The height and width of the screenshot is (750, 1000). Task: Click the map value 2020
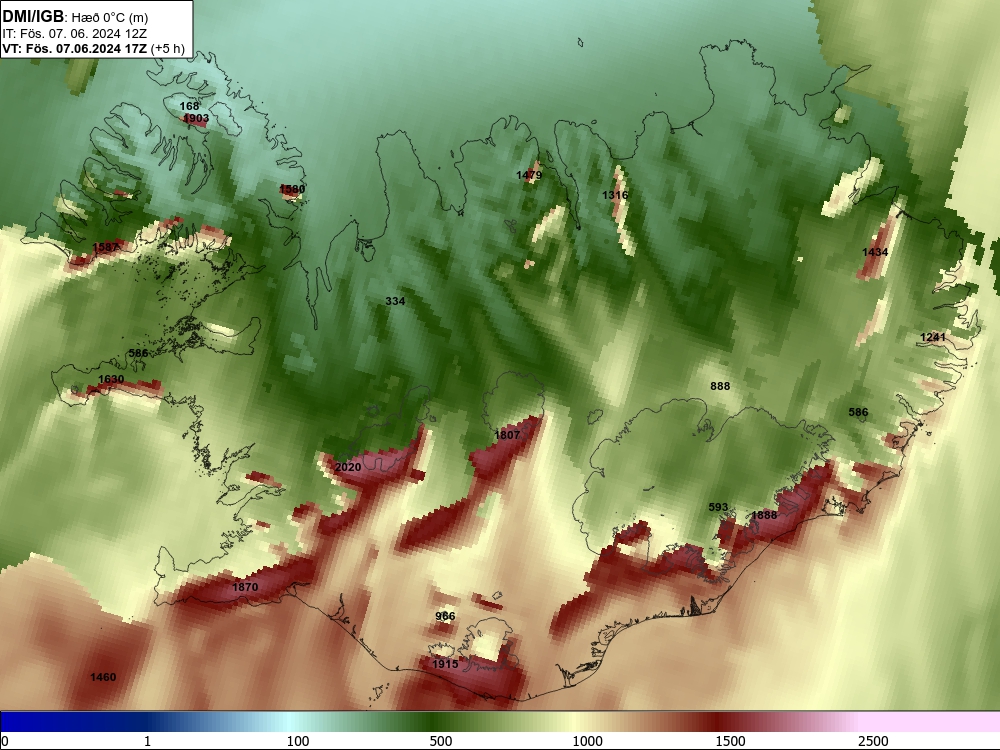coord(348,467)
